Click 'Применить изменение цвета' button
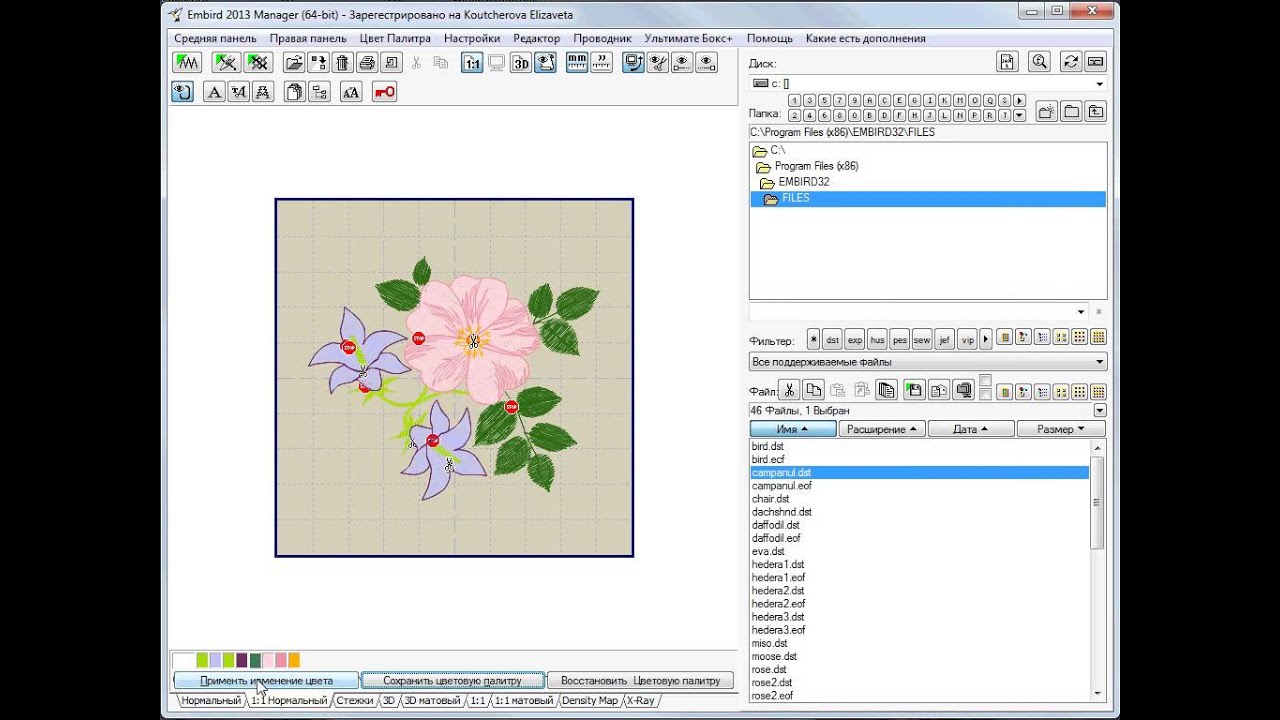The width and height of the screenshot is (1280, 720). (x=266, y=680)
